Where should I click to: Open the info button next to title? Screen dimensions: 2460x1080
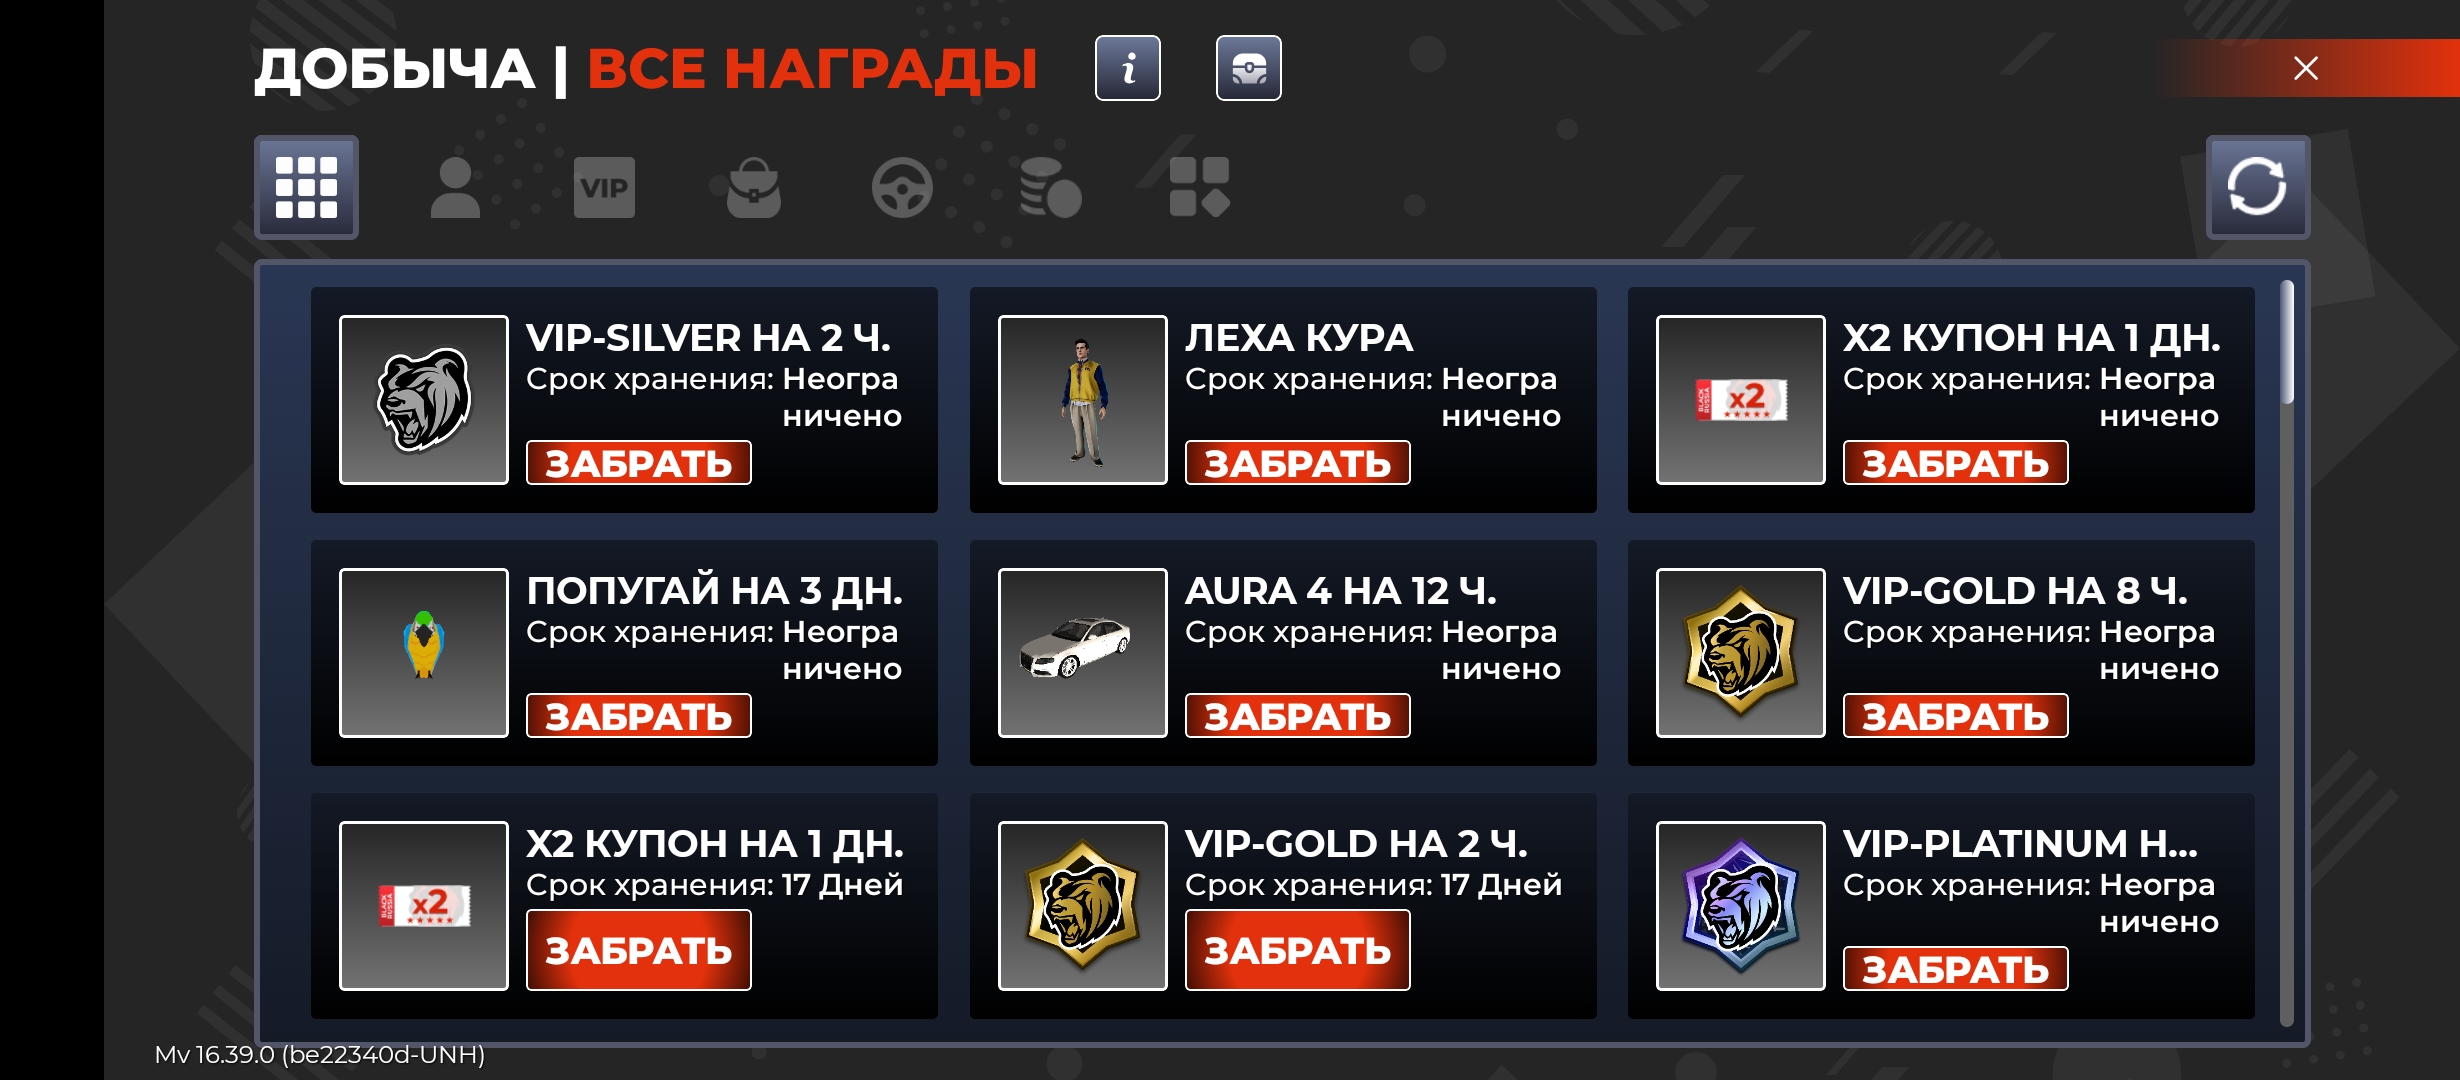1128,68
